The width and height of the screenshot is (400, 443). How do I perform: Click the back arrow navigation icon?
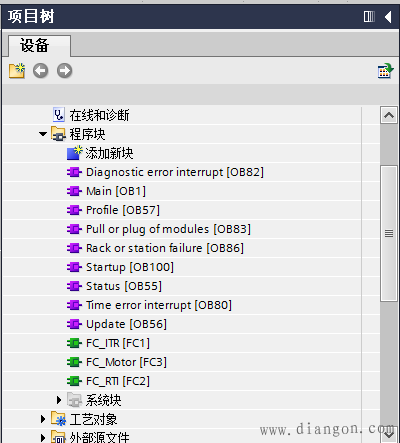point(40,71)
